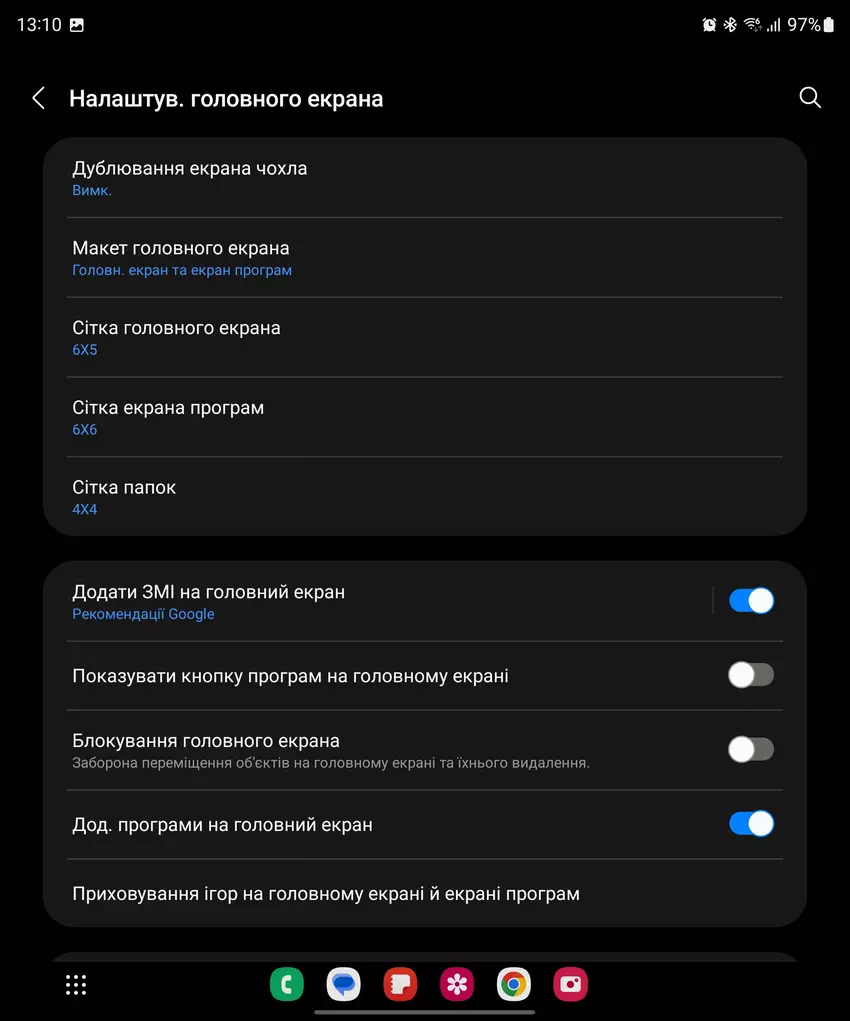Viewport: 850px width, 1021px height.
Task: Turn on 'Блокування головного екрана' switch
Action: [750, 750]
